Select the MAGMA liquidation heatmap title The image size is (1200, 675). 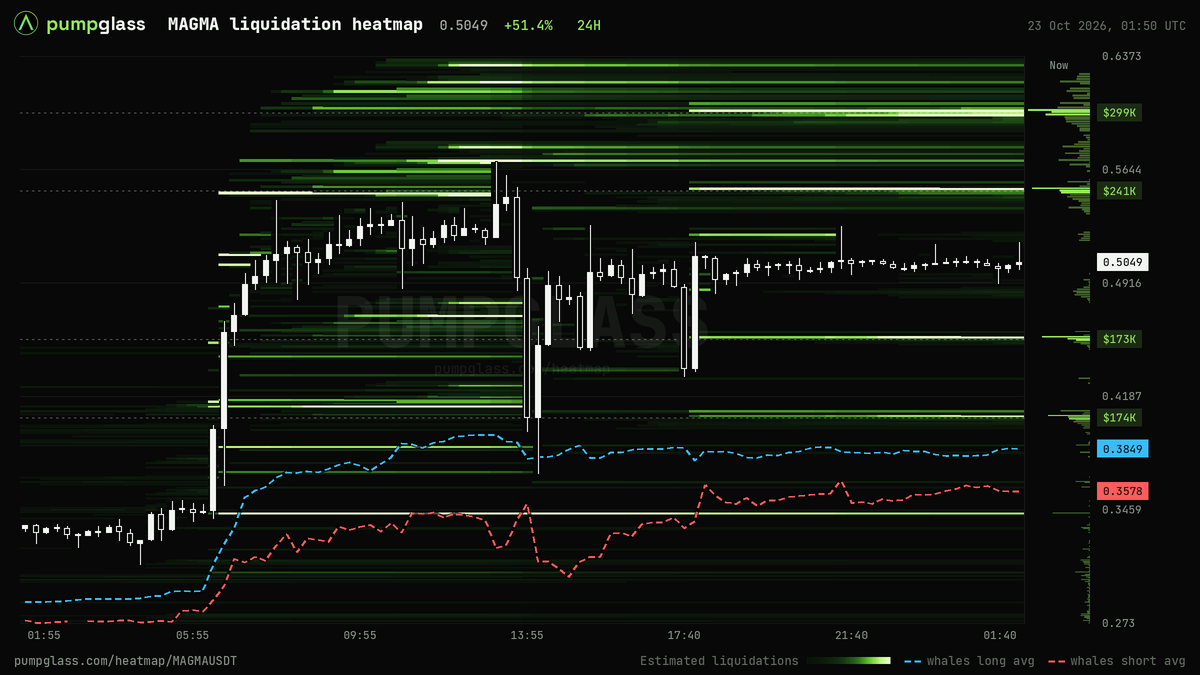click(295, 24)
